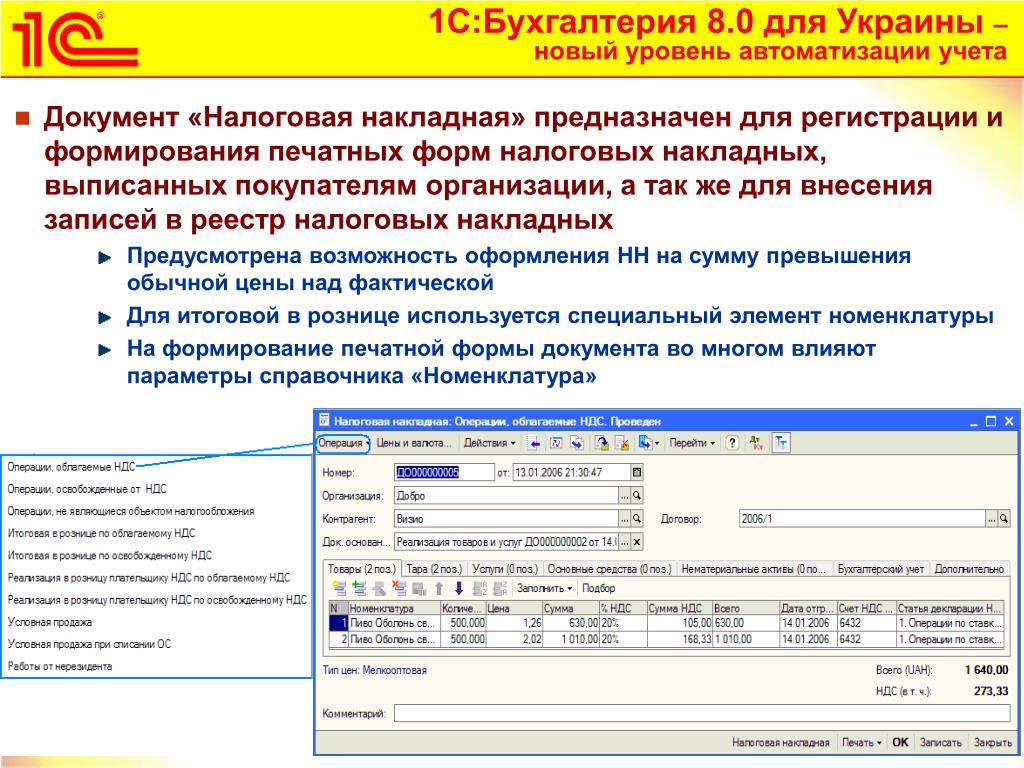Switch to Дополнительно tab
This screenshot has width=1024, height=768.
pyautogui.click(x=968, y=569)
